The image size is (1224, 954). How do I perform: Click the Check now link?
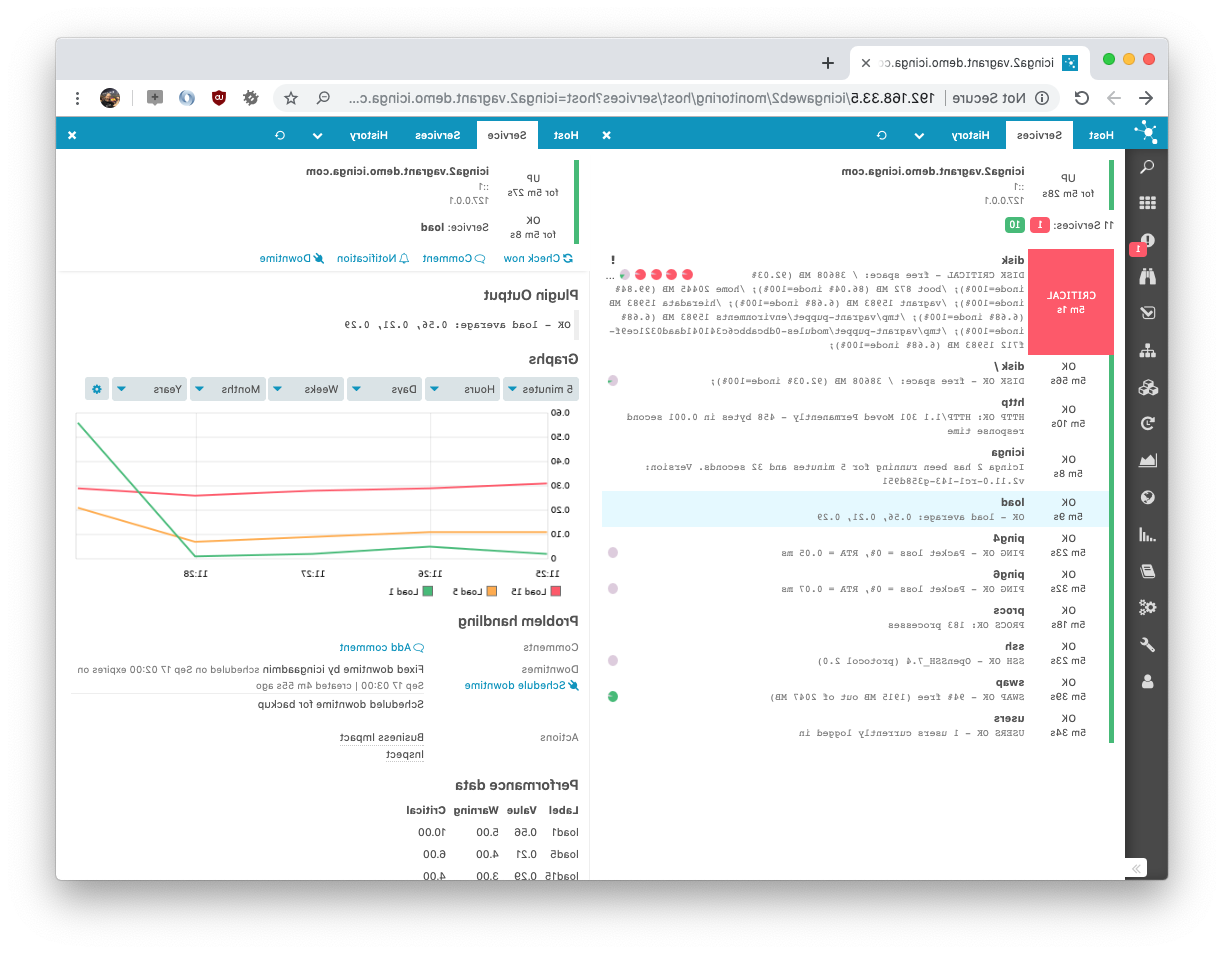click(538, 258)
